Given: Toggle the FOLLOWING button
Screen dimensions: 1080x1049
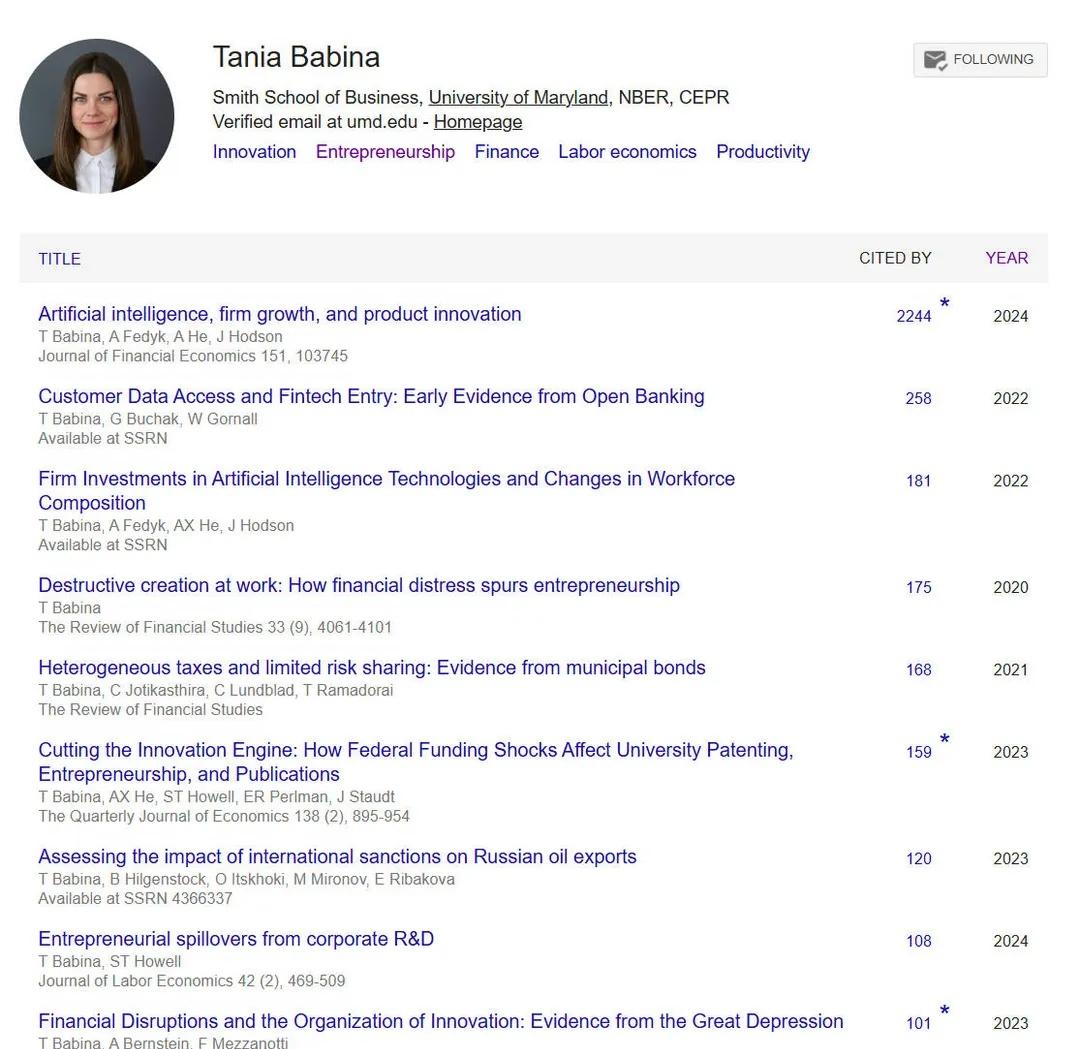Looking at the screenshot, I should pyautogui.click(x=980, y=60).
